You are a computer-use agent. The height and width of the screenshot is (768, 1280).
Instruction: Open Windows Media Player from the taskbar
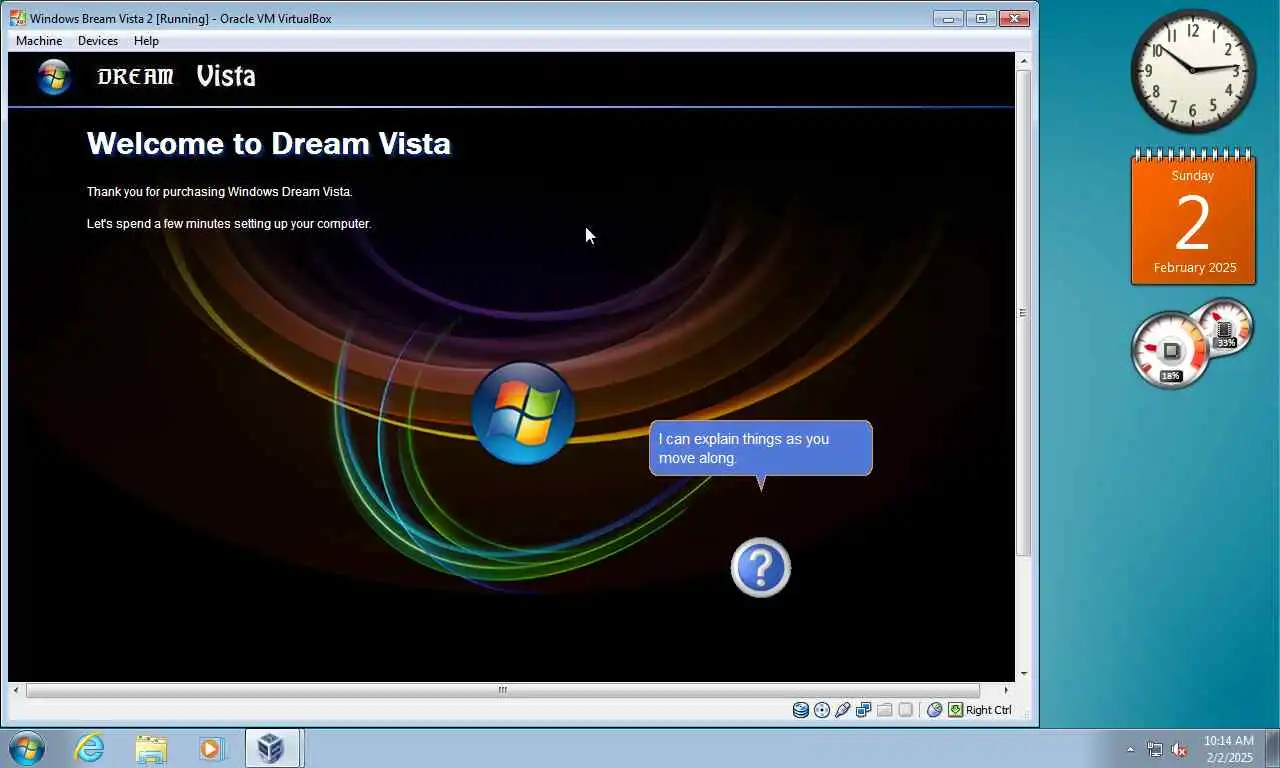pyautogui.click(x=212, y=748)
